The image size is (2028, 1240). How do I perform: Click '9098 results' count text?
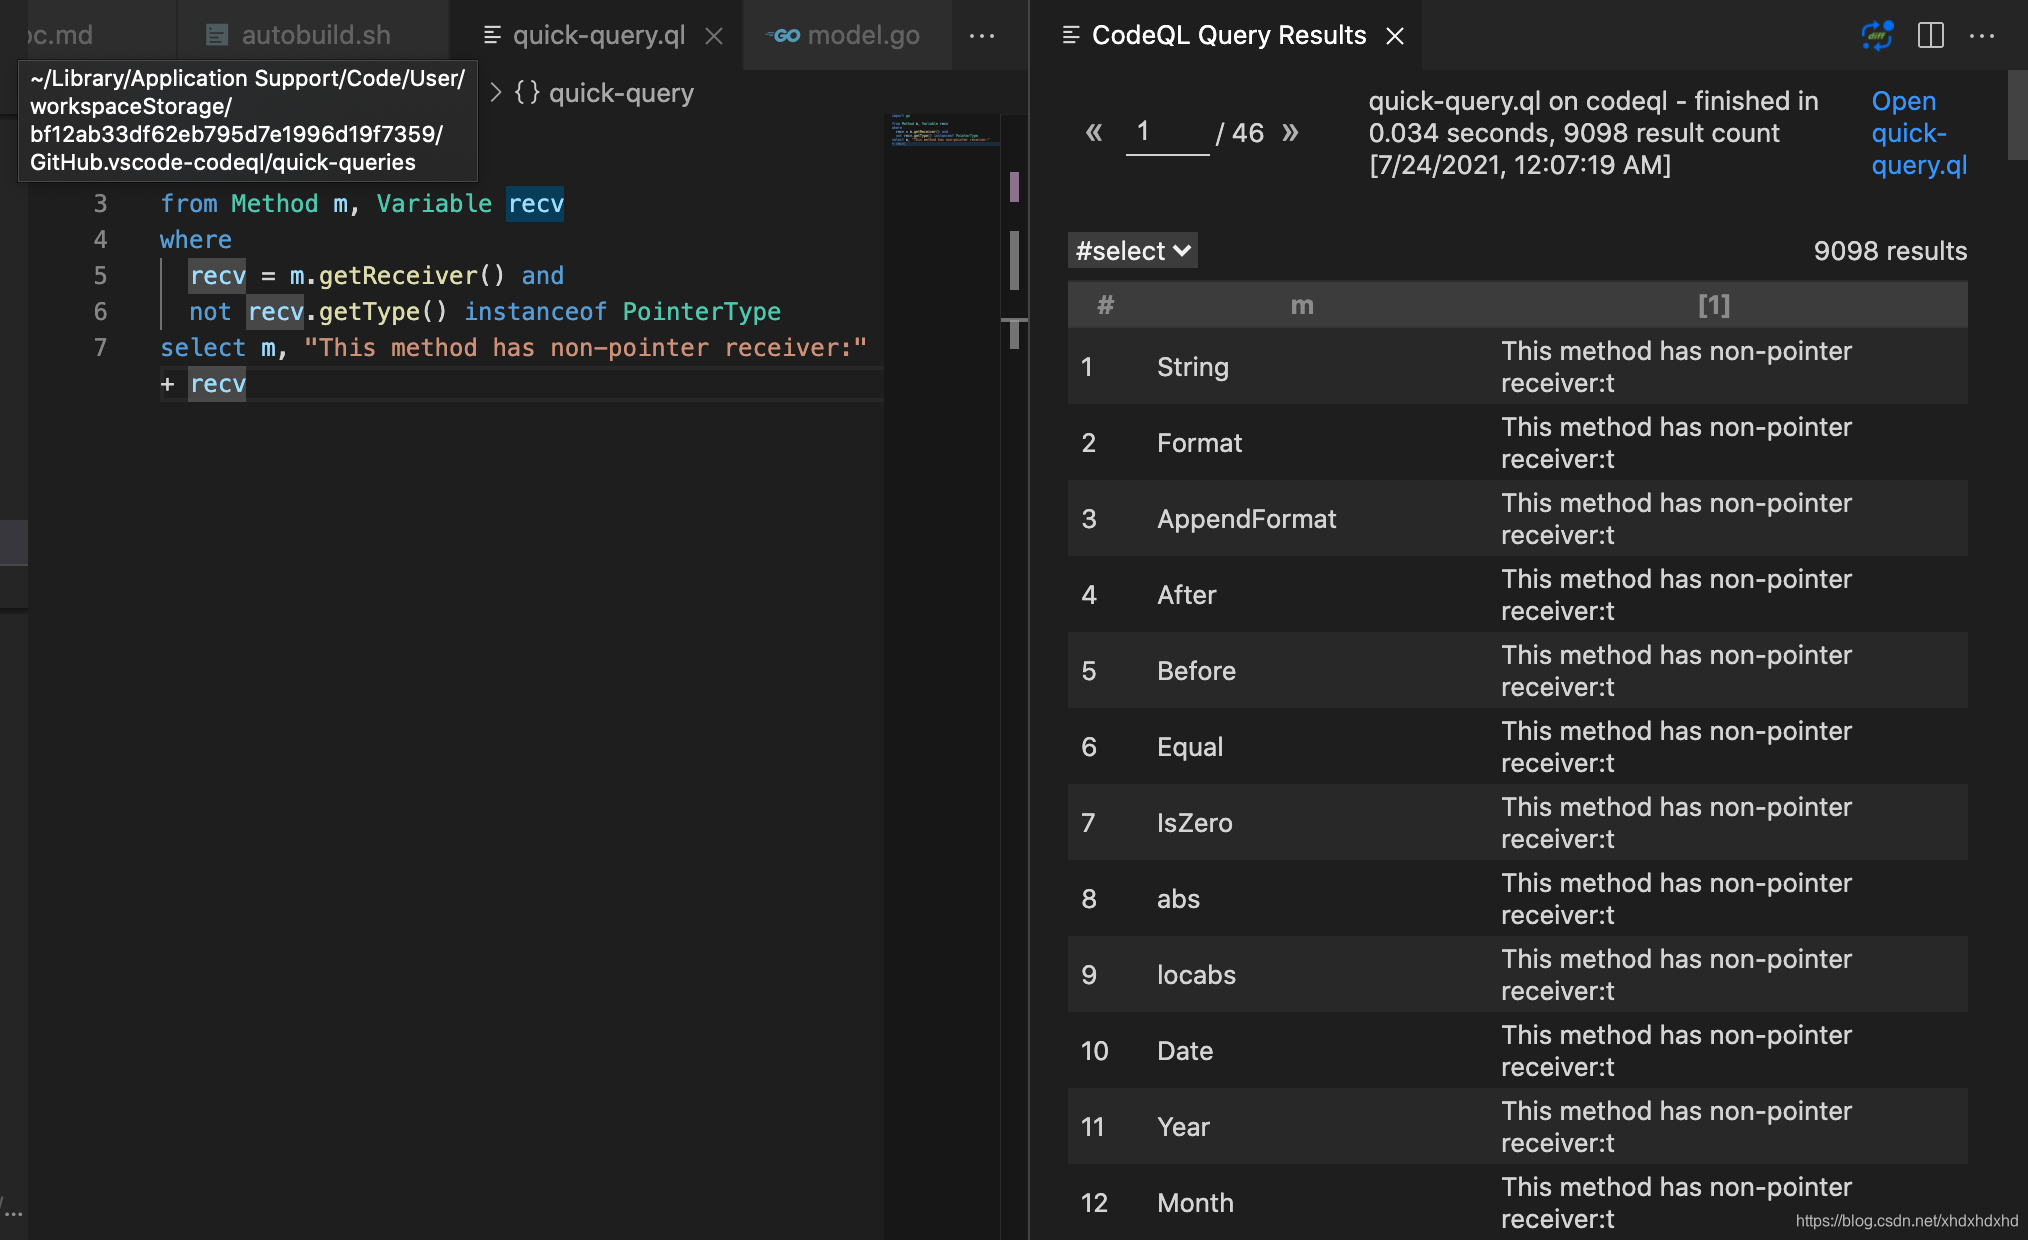(1890, 251)
